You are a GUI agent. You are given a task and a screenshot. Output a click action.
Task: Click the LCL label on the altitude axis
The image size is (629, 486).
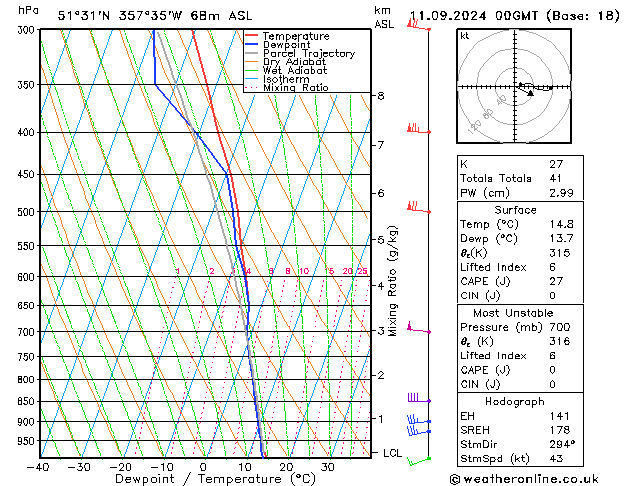(394, 453)
